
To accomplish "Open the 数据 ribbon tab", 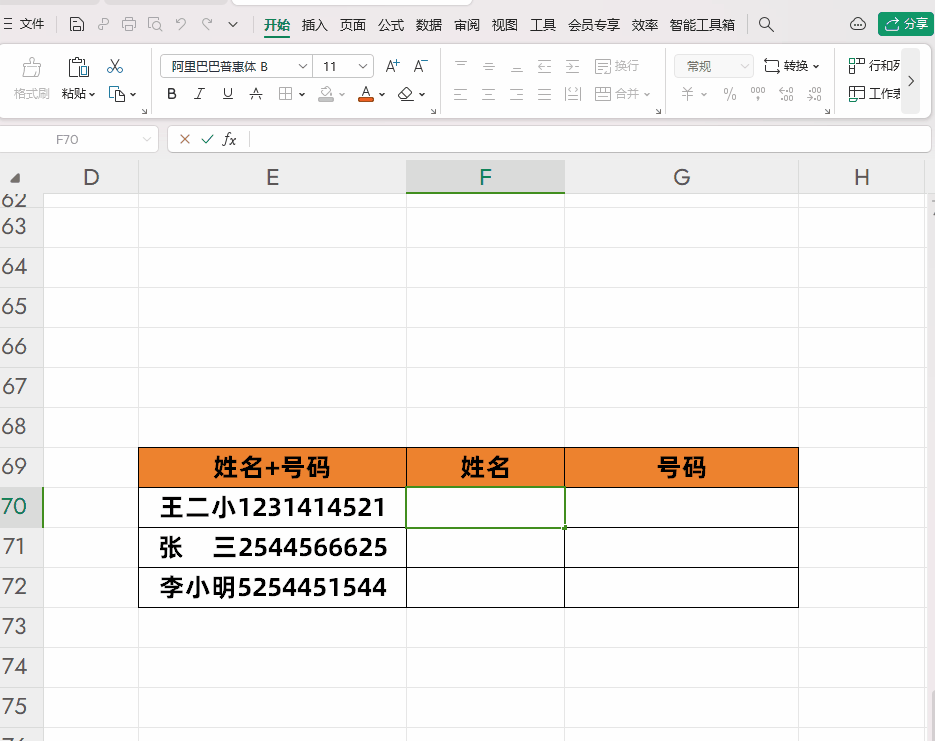I will coord(428,24).
